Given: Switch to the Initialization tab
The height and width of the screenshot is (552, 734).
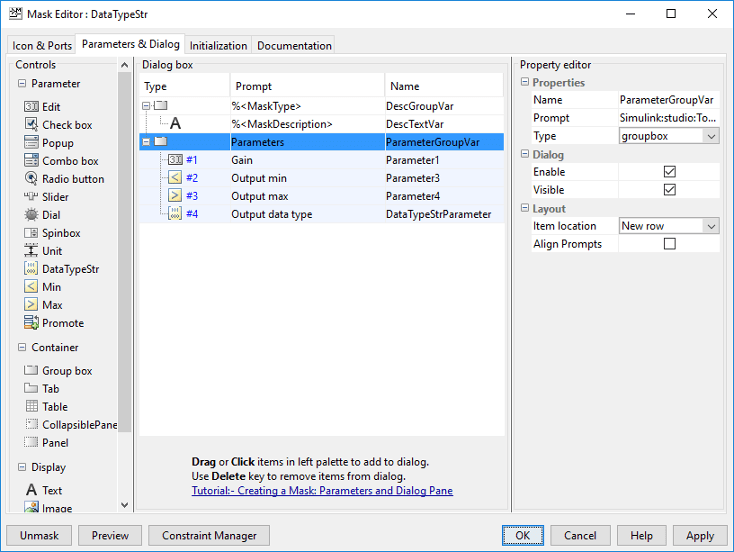Looking at the screenshot, I should pyautogui.click(x=218, y=46).
